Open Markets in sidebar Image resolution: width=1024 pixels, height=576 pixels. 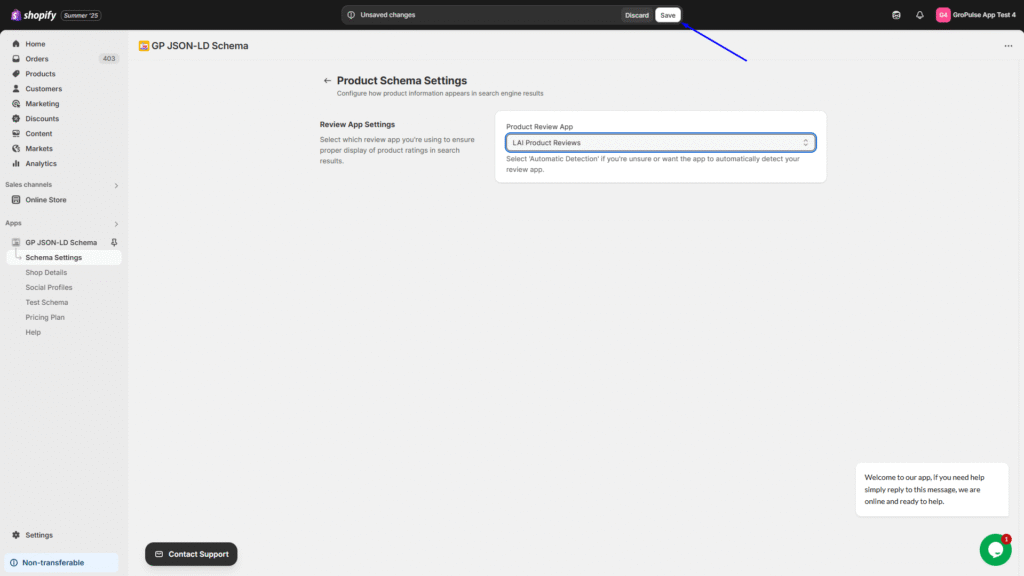click(39, 149)
